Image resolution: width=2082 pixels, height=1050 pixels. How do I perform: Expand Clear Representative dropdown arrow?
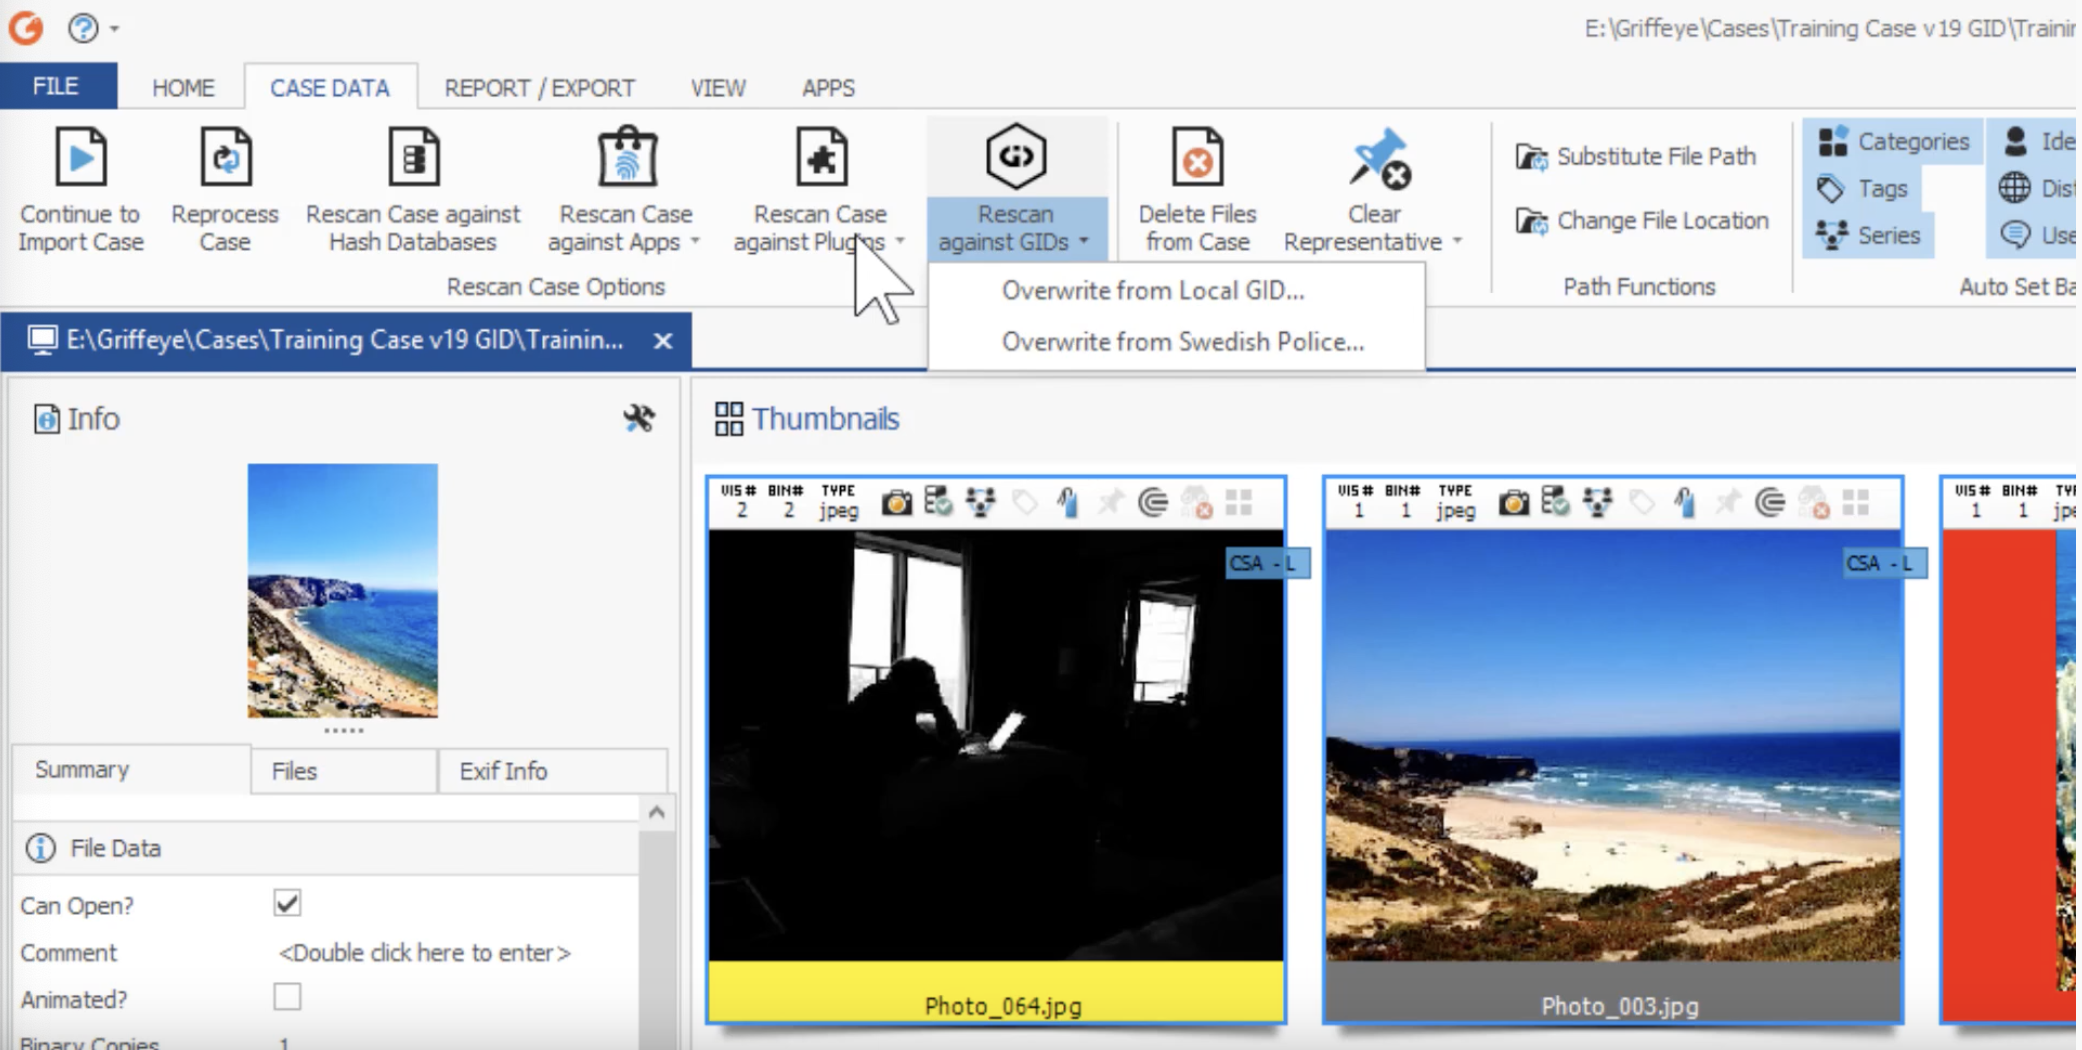coord(1457,241)
